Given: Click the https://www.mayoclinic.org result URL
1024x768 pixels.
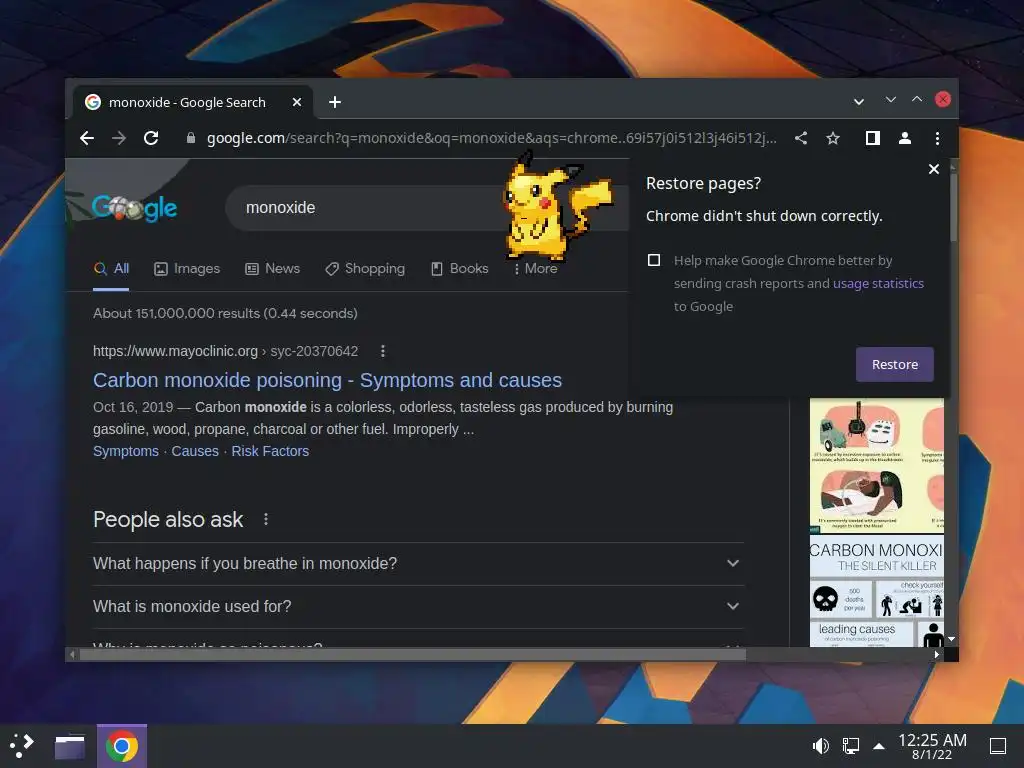Looking at the screenshot, I should [x=225, y=351].
